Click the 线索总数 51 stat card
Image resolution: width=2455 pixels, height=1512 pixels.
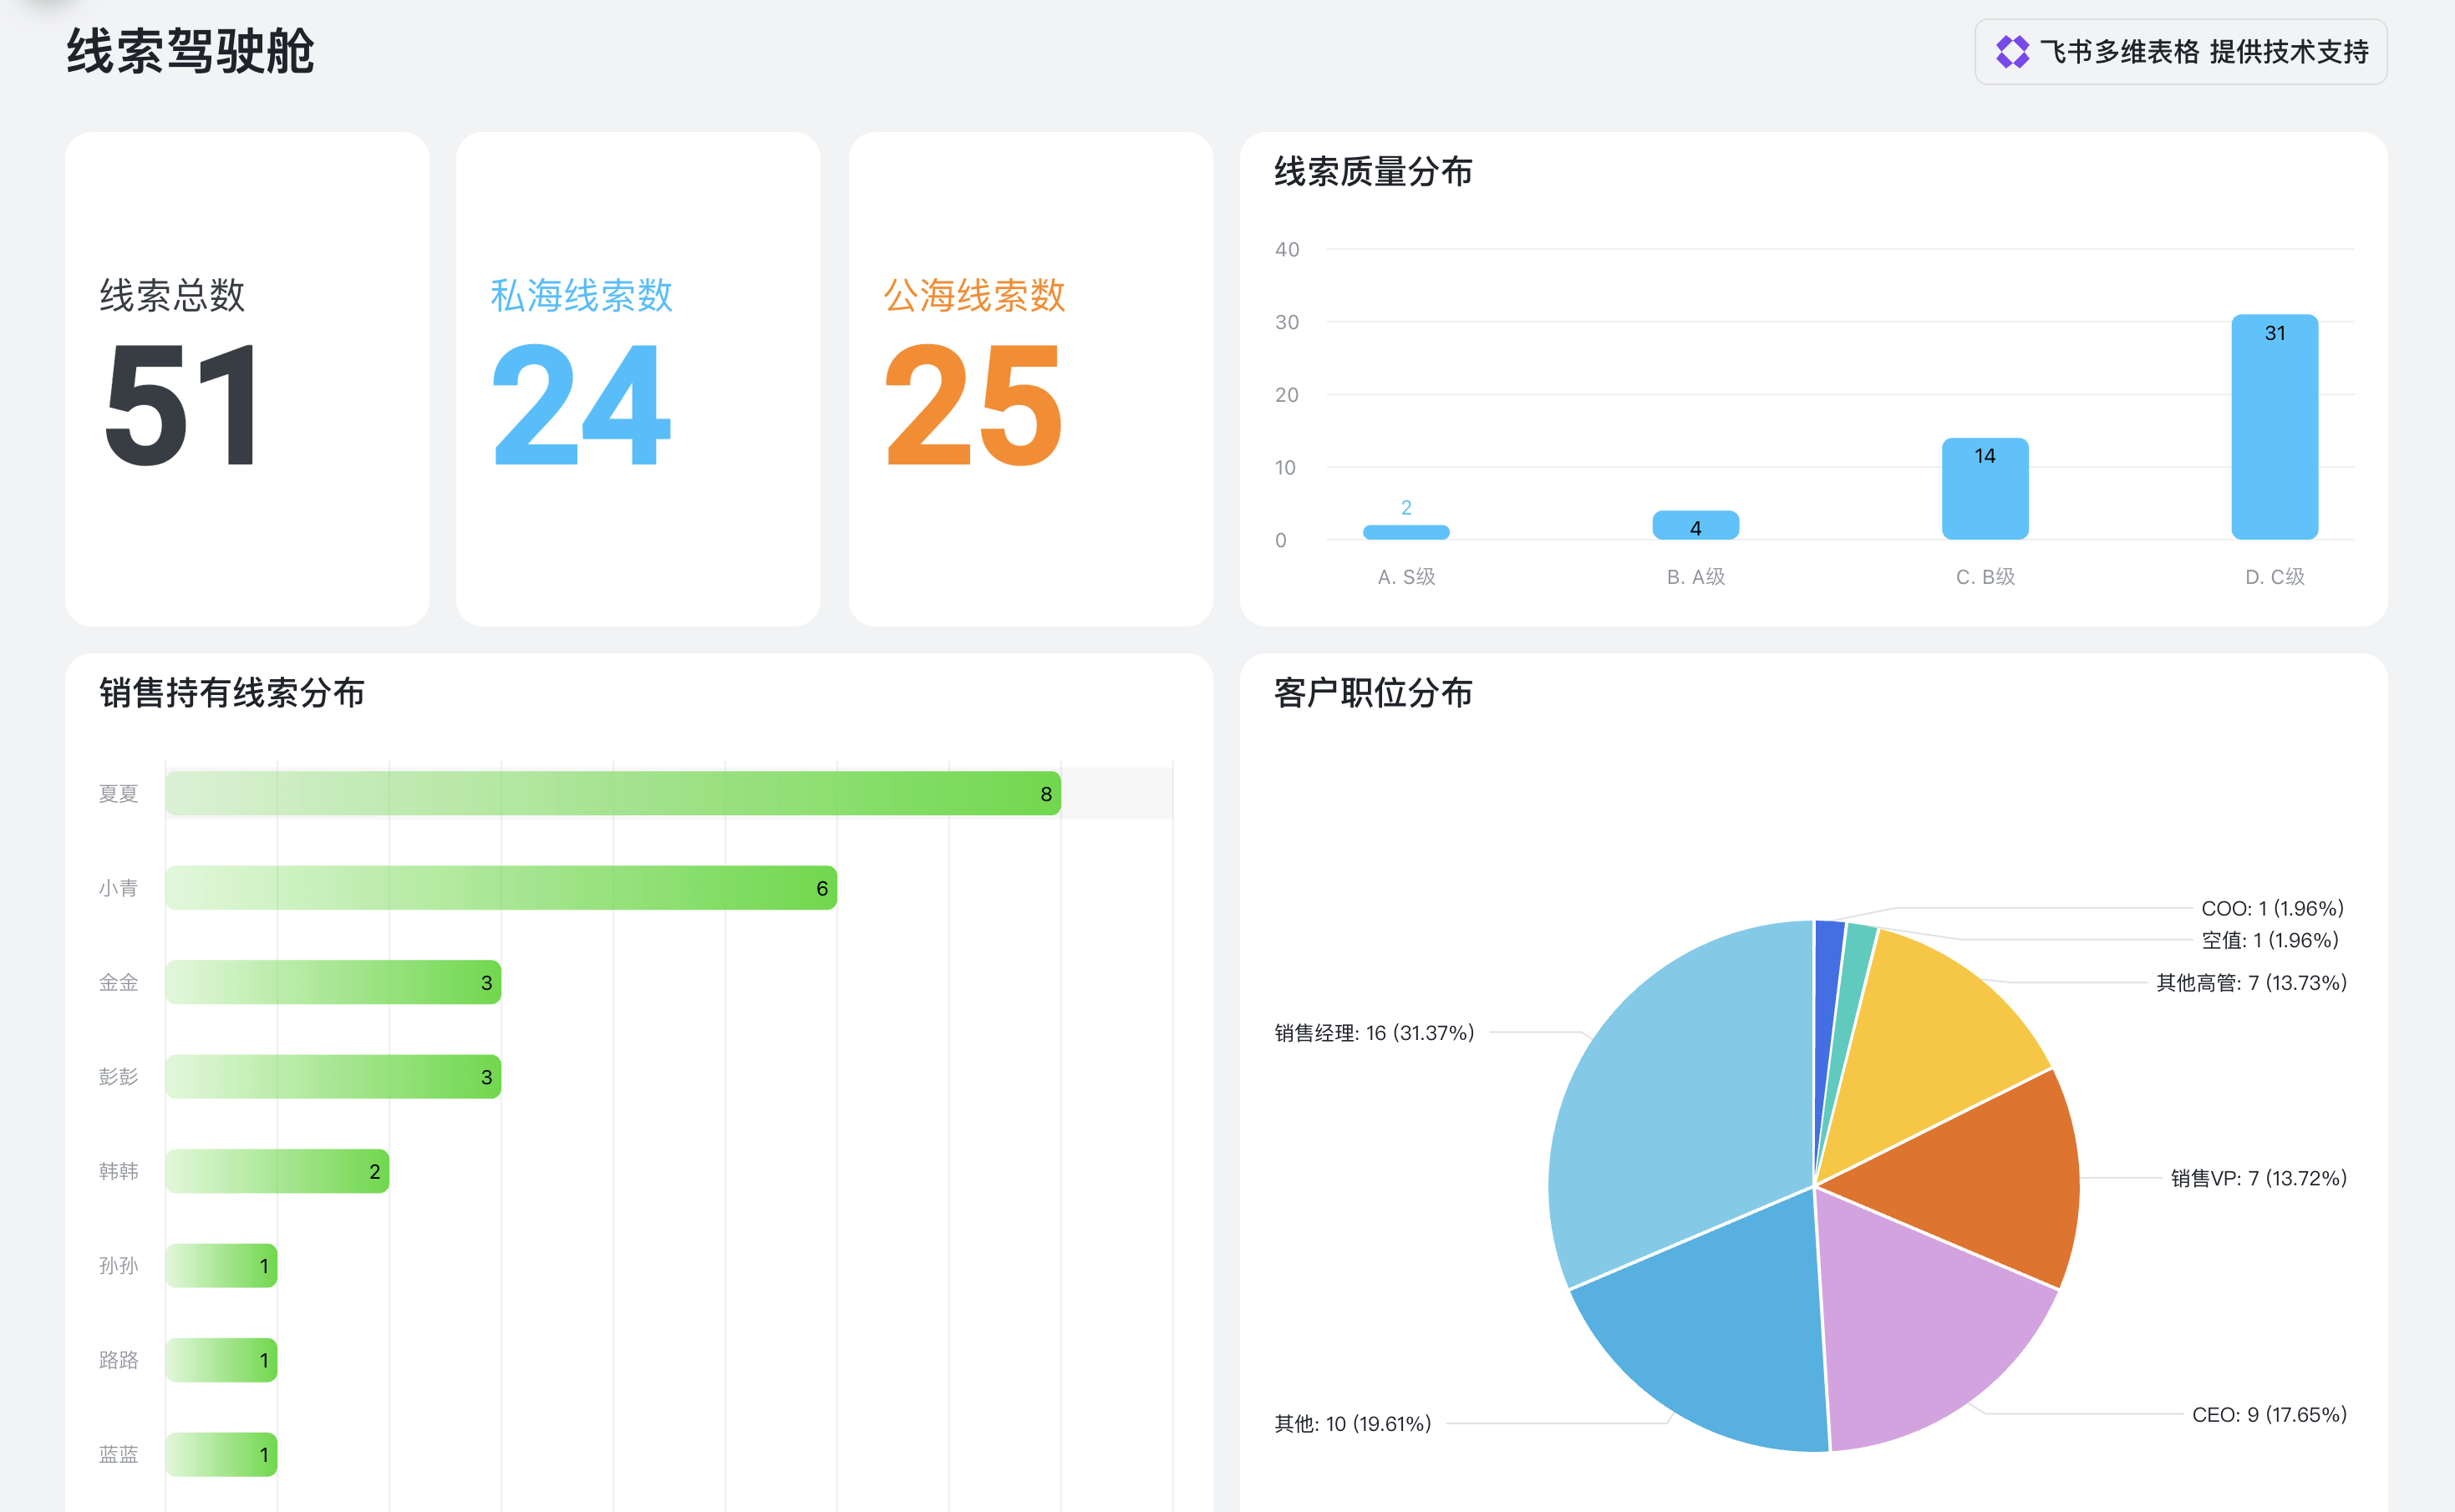tap(247, 380)
